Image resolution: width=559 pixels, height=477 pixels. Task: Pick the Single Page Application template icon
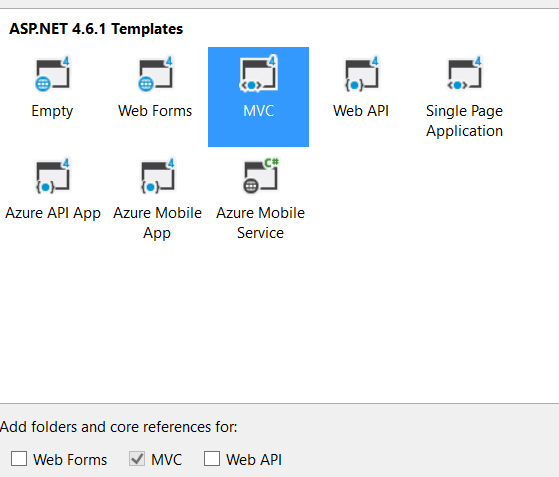point(465,74)
